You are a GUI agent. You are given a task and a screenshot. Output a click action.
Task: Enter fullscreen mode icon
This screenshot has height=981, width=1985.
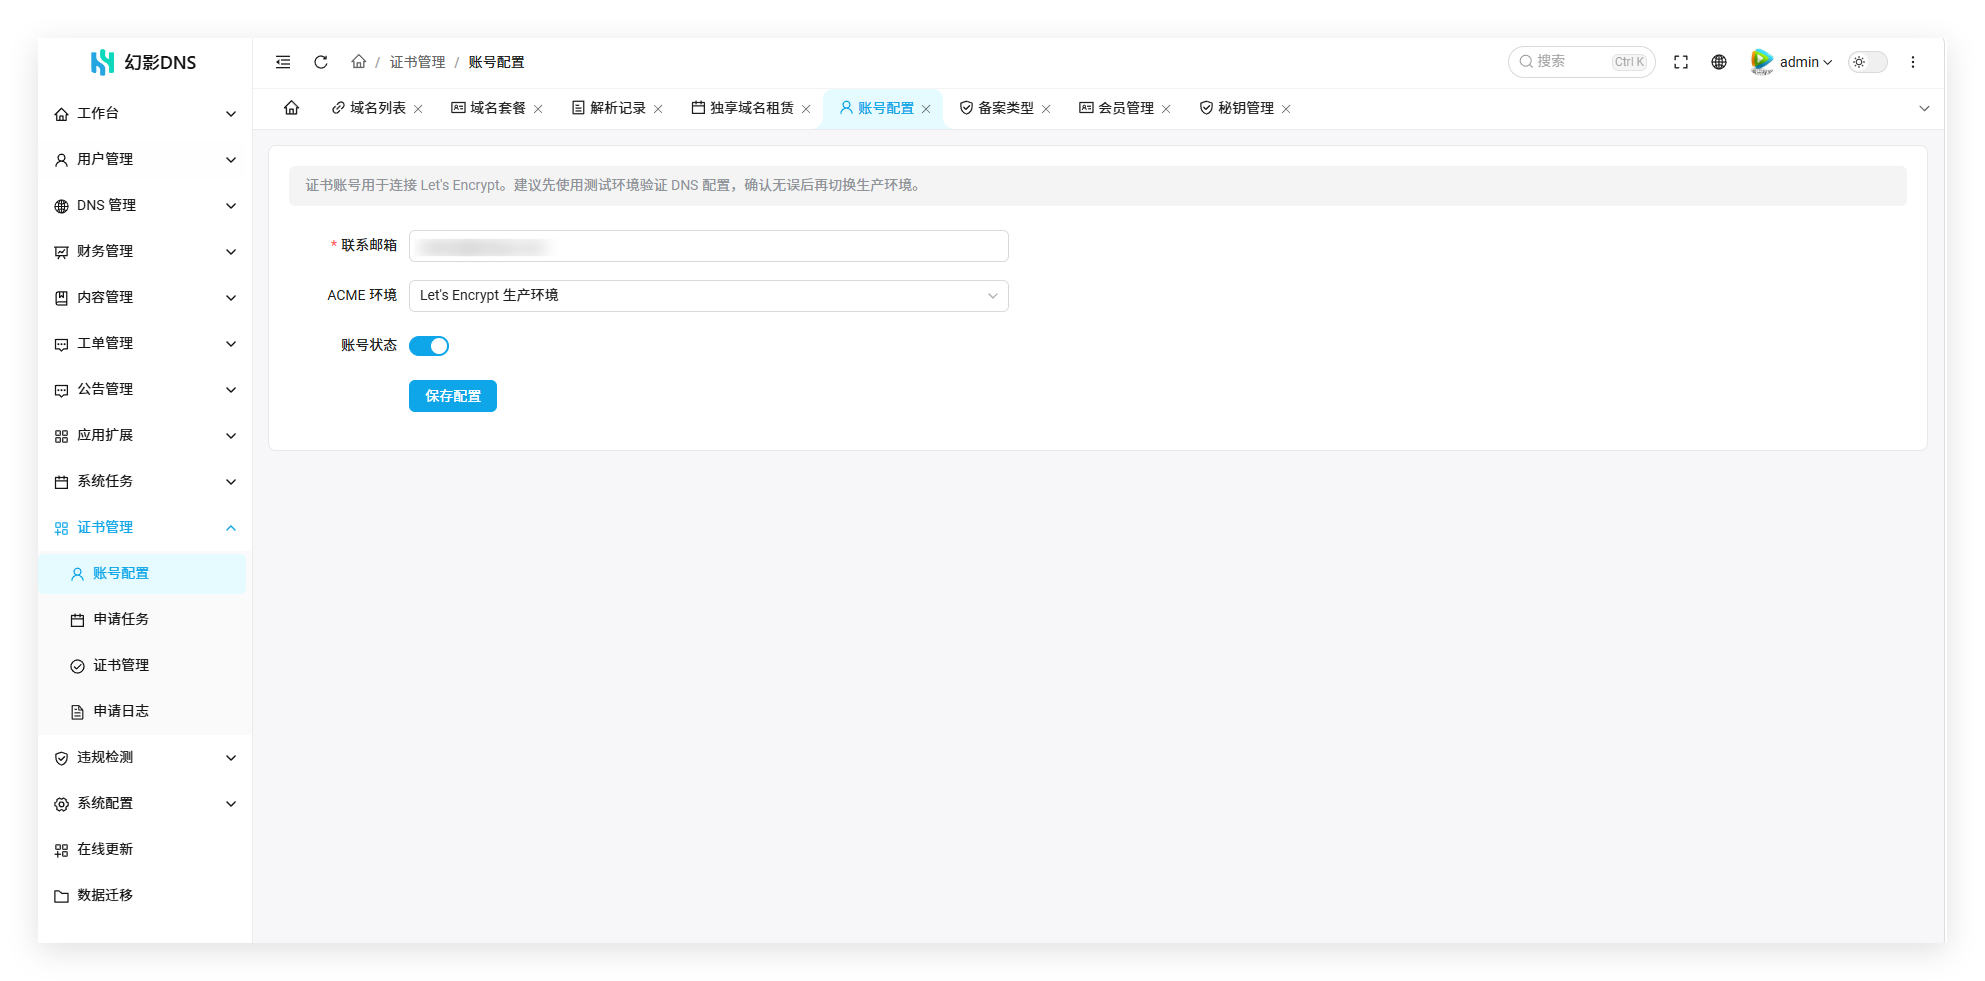pos(1681,62)
